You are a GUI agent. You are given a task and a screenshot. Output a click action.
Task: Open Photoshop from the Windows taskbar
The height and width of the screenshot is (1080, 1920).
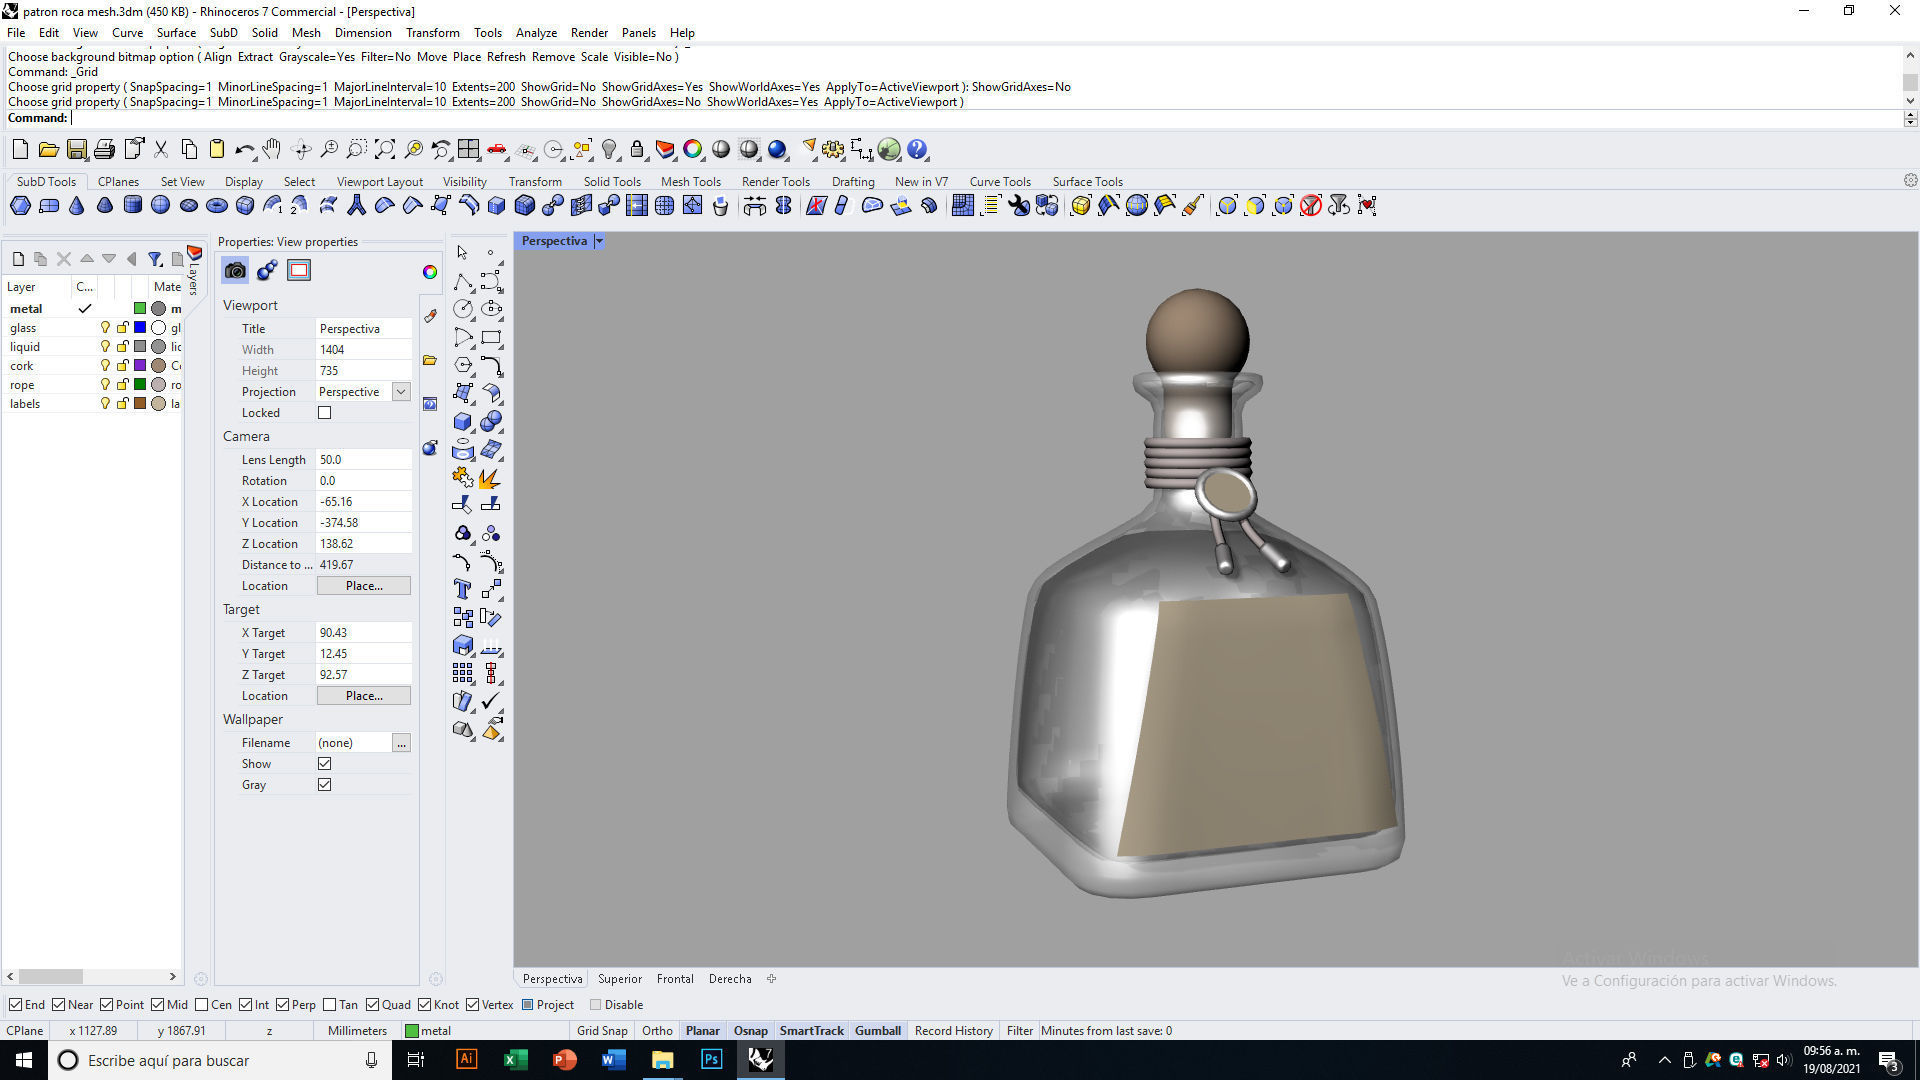(711, 1060)
